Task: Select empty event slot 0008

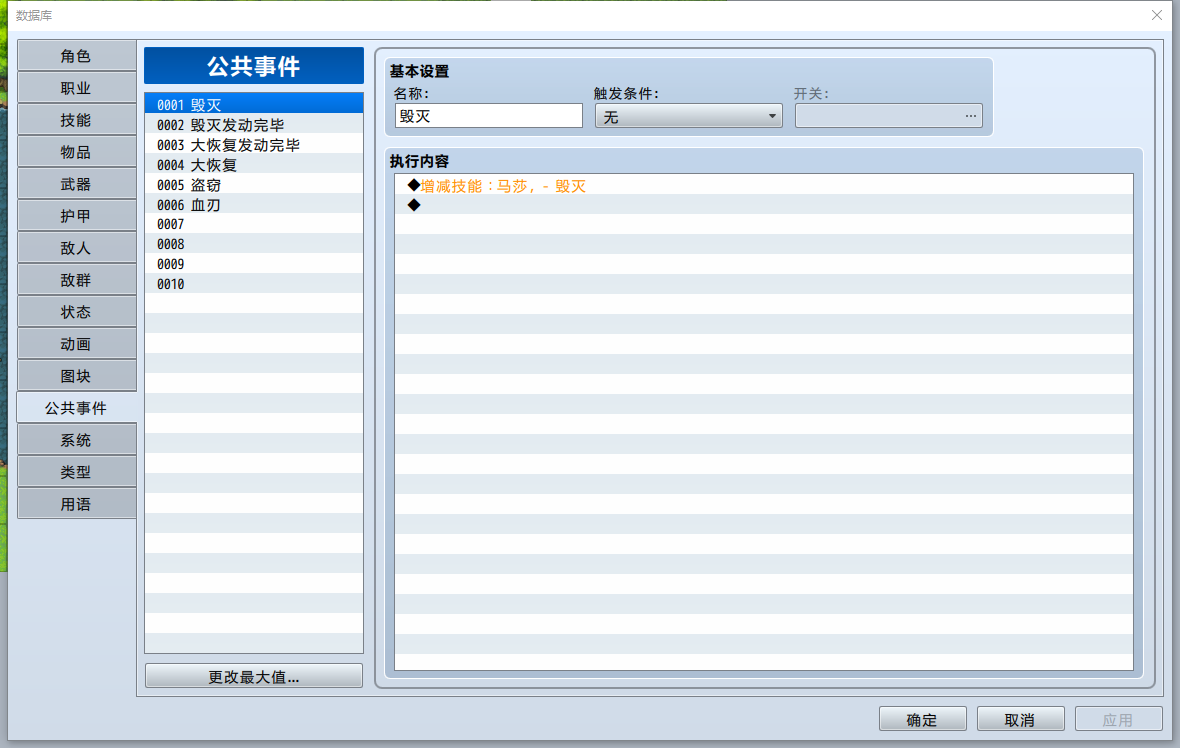Action: (254, 245)
